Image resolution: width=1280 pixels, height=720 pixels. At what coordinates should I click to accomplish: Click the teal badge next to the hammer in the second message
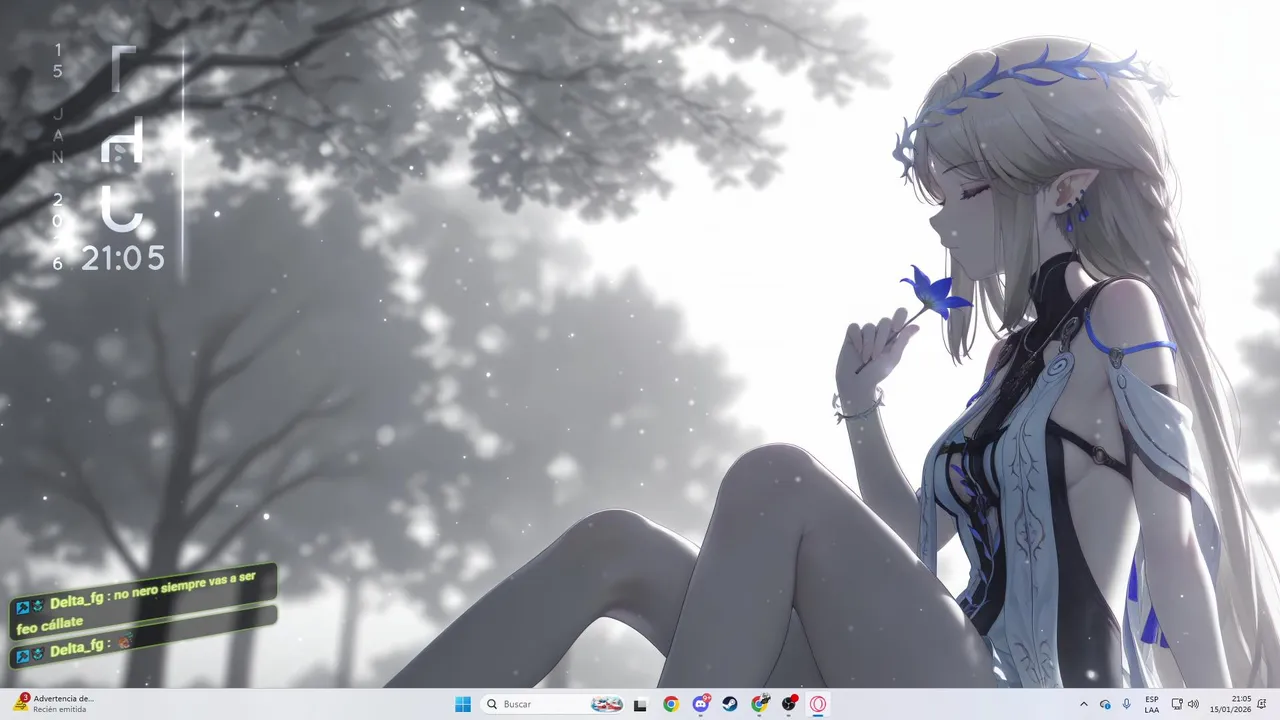click(38, 653)
